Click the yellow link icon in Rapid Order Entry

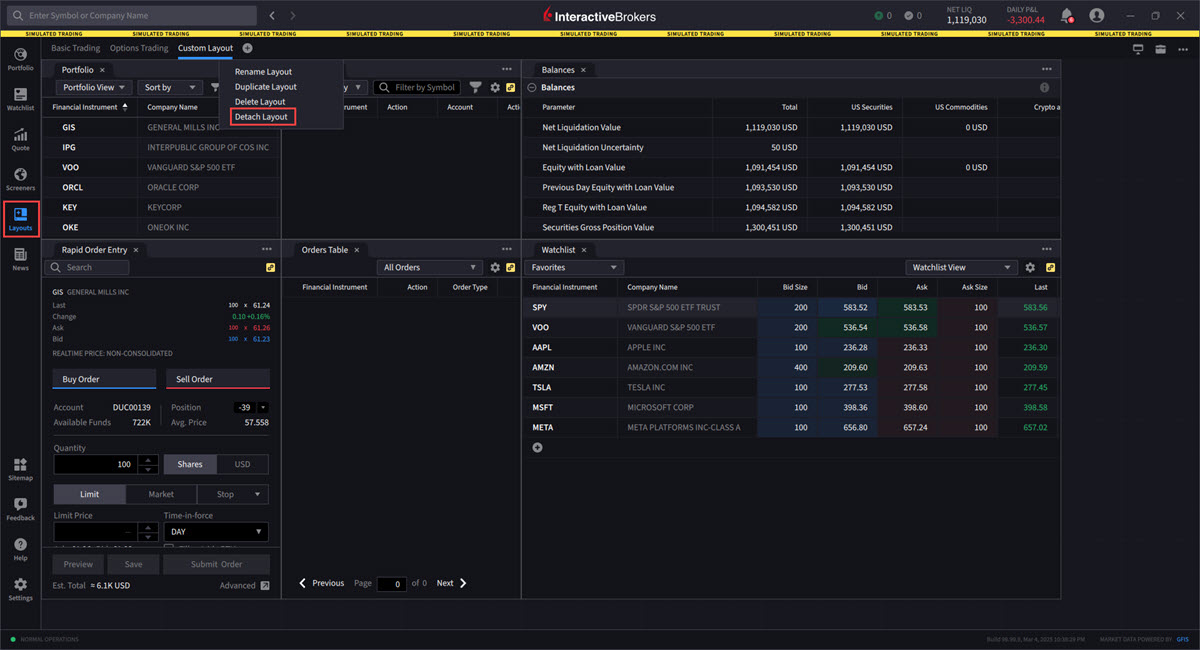(270, 267)
